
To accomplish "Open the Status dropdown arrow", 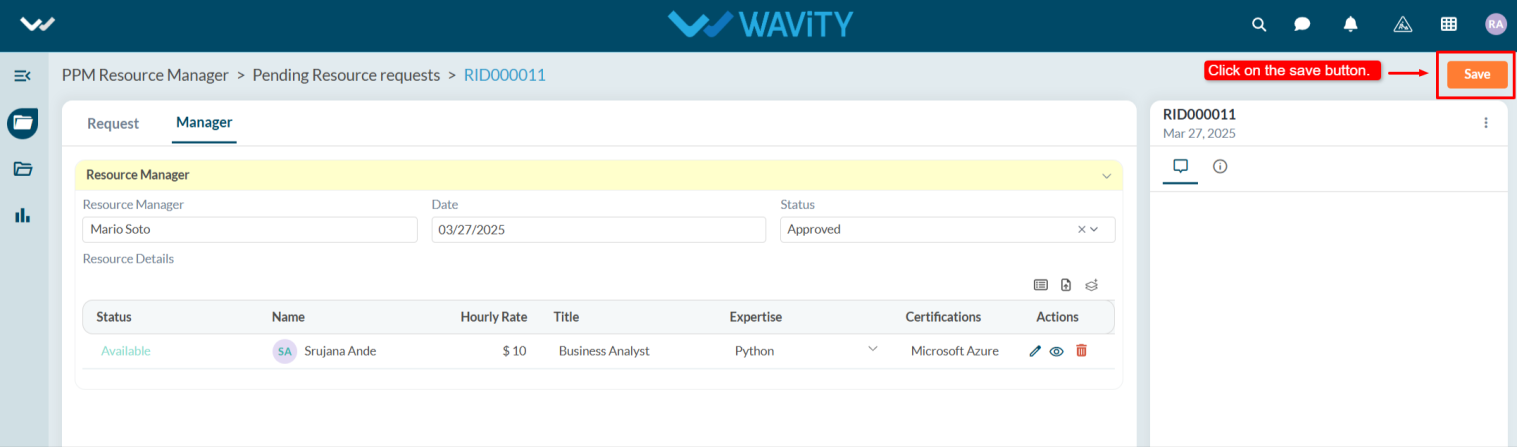I will point(1094,229).
